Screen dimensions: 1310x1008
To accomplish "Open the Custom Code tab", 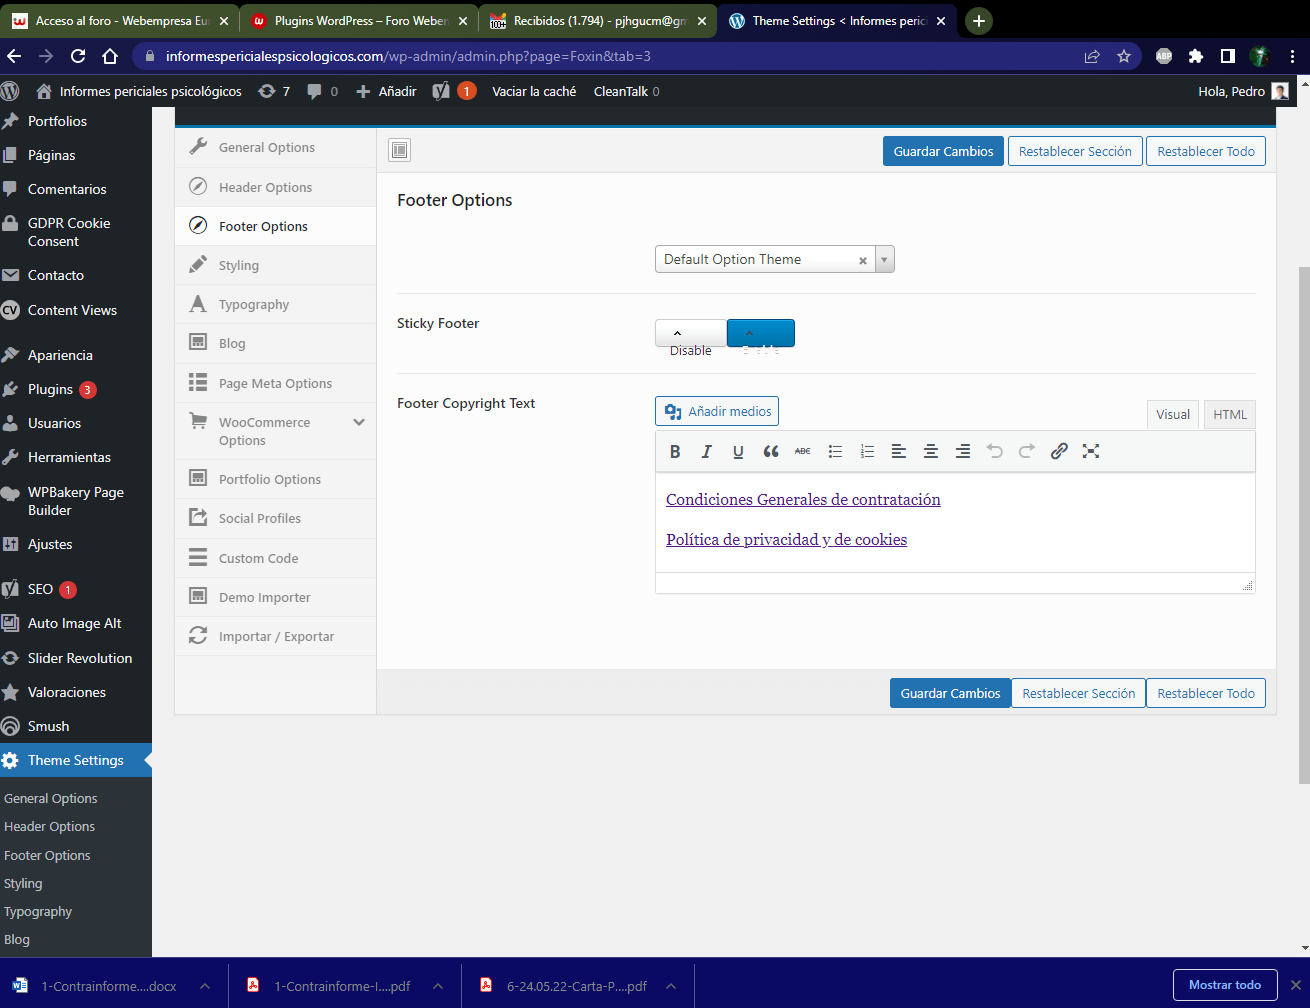I will coord(276,558).
